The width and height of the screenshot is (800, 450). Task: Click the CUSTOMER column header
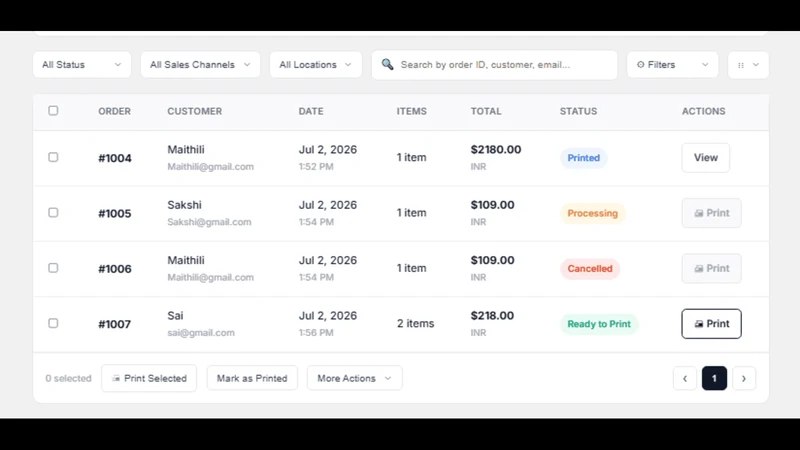(194, 111)
